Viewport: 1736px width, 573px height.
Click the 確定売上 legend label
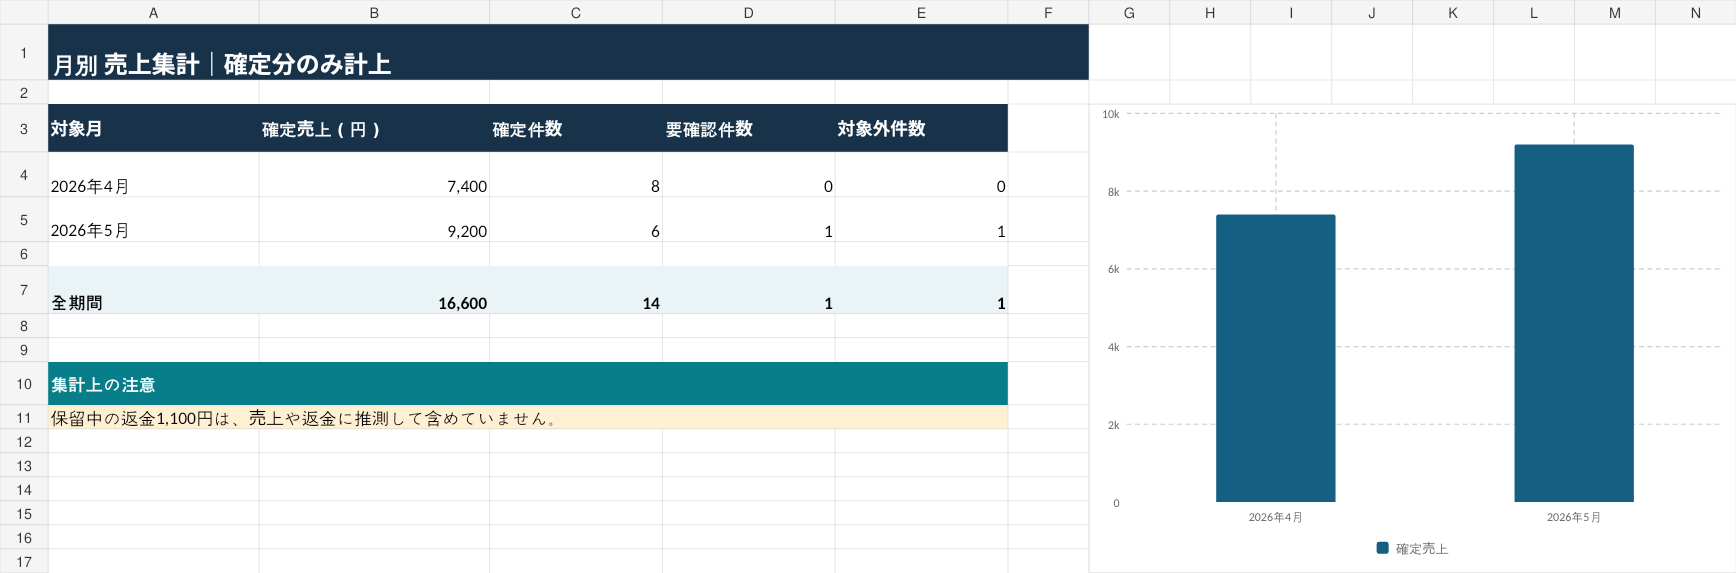click(x=1422, y=548)
